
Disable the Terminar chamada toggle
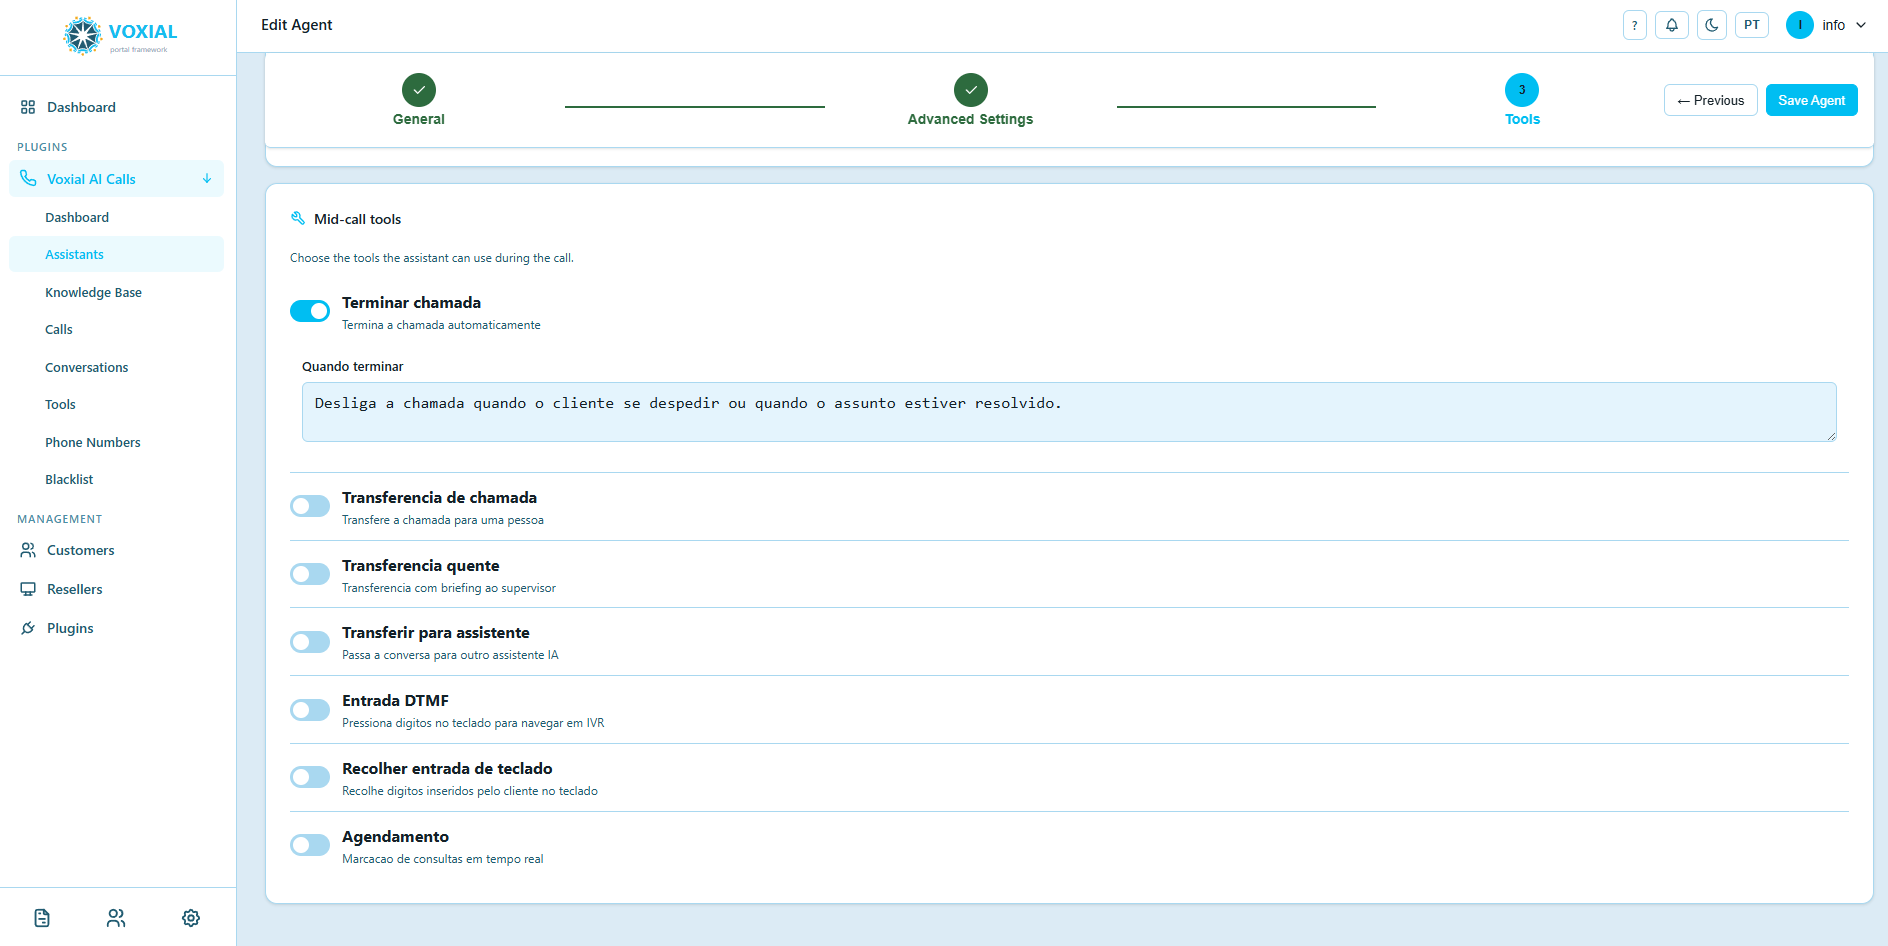pos(310,311)
